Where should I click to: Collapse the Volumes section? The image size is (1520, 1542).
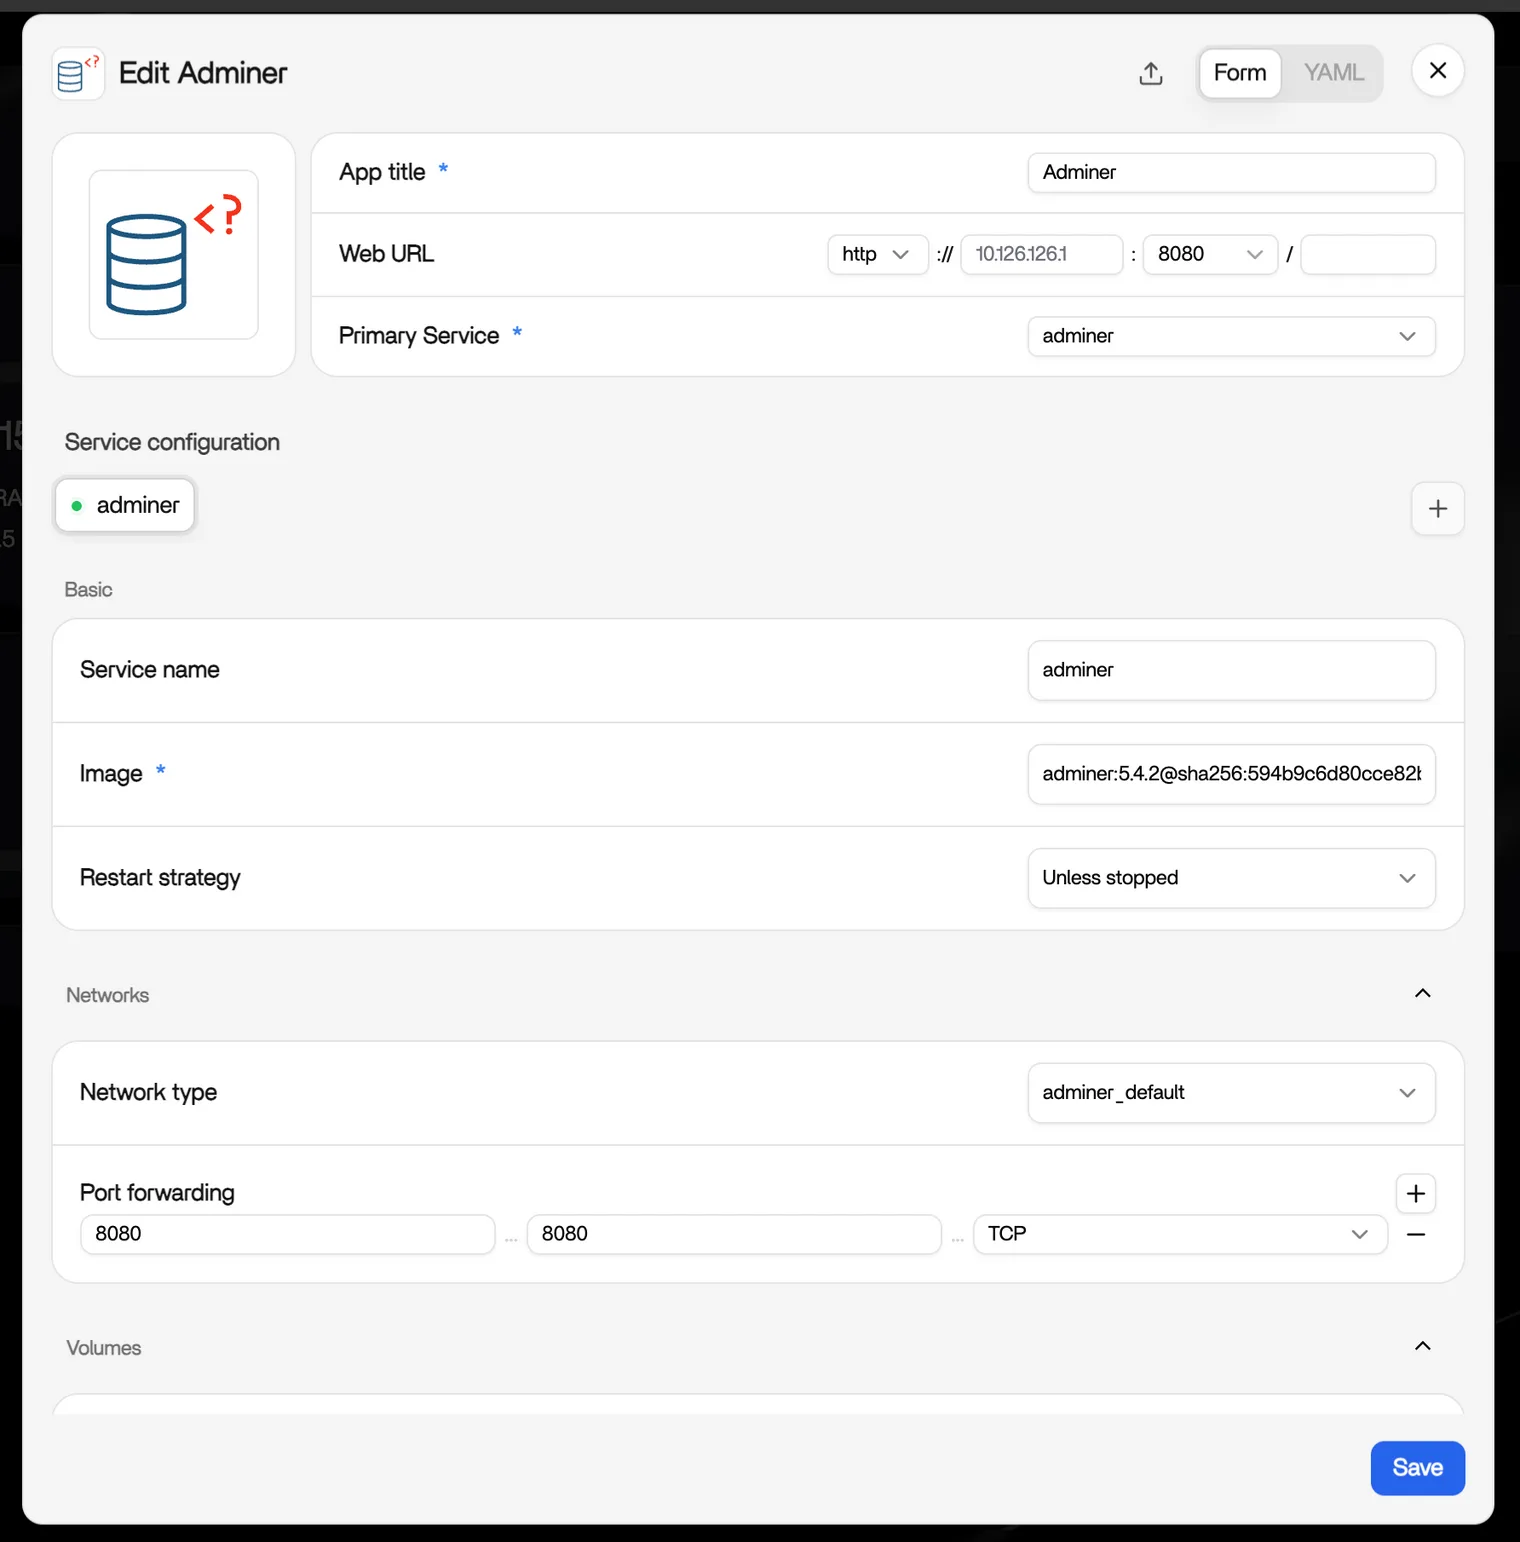1422,1346
